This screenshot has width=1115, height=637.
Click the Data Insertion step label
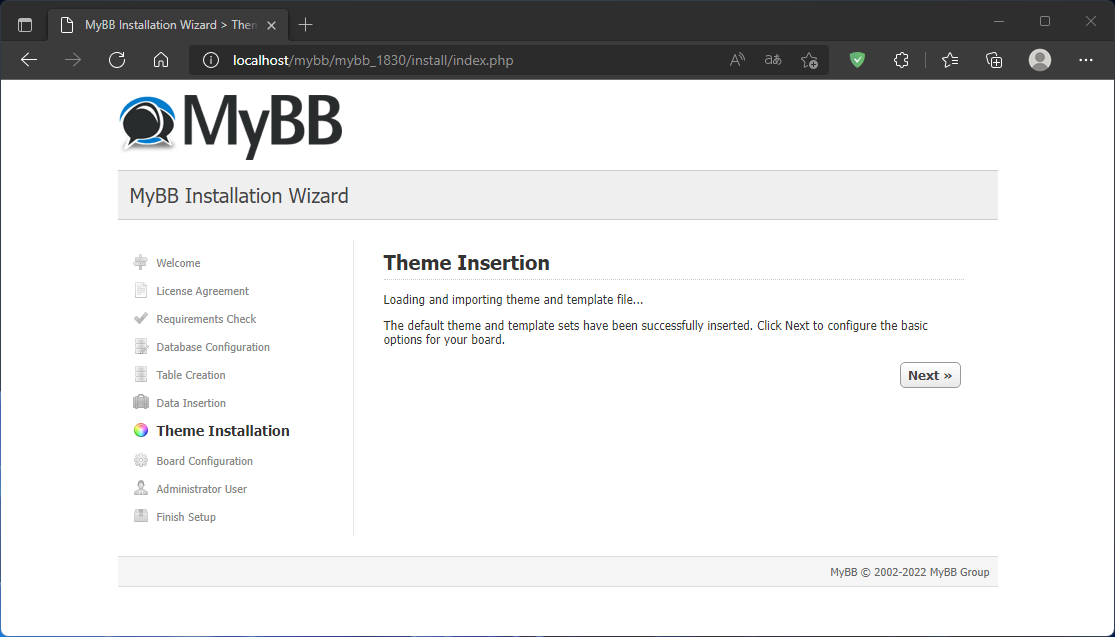point(191,403)
